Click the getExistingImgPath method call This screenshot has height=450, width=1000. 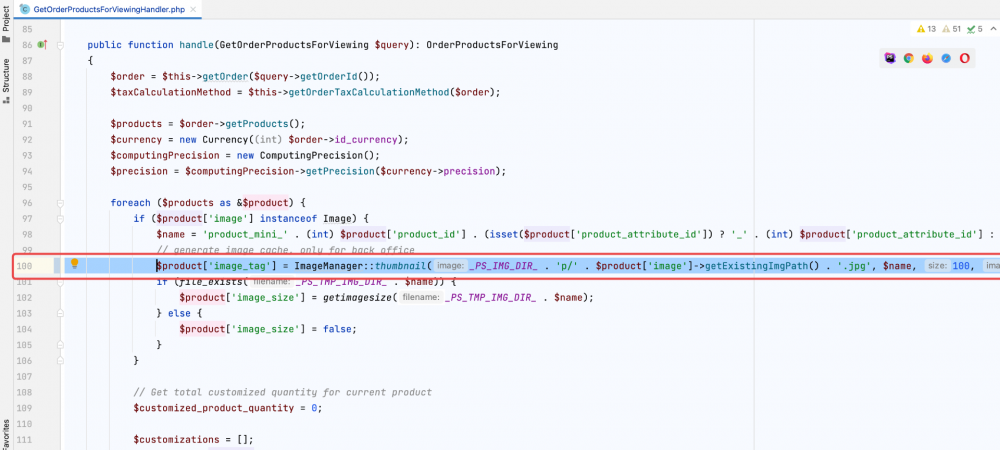coord(758,266)
